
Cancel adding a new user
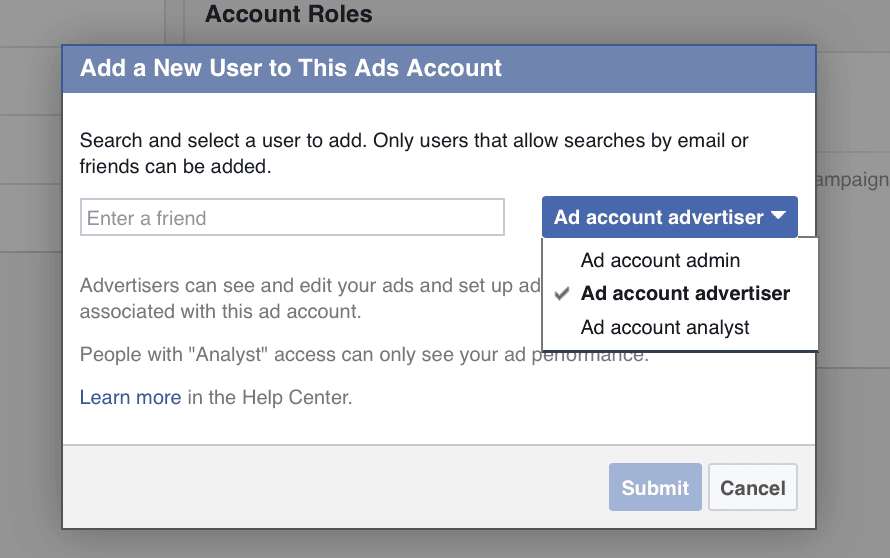(753, 488)
